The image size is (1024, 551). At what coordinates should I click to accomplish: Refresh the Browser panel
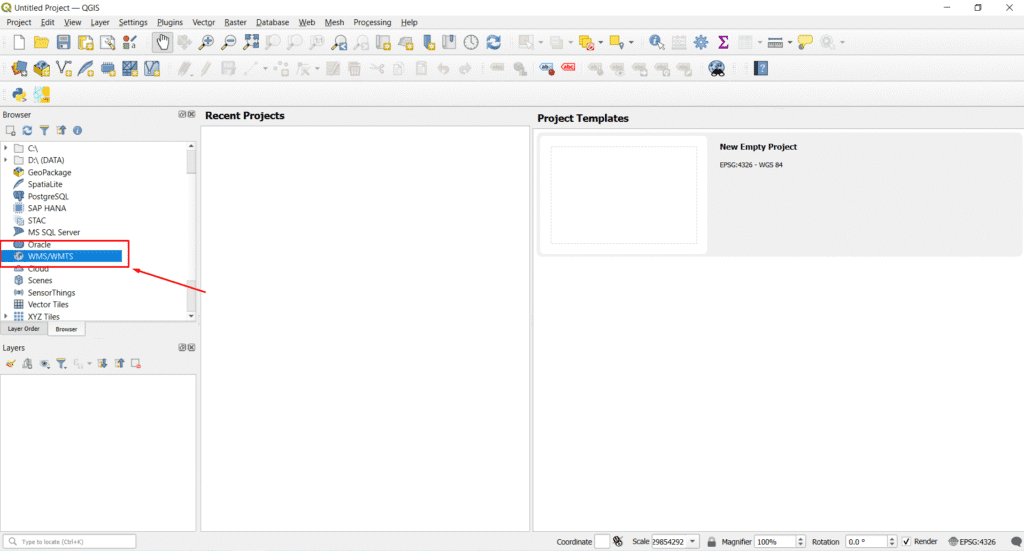(x=27, y=131)
